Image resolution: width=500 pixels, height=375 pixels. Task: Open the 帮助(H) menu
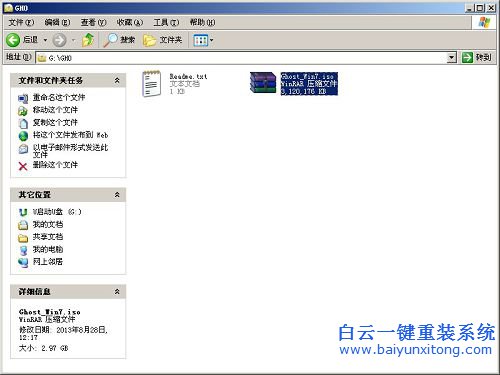[202, 22]
